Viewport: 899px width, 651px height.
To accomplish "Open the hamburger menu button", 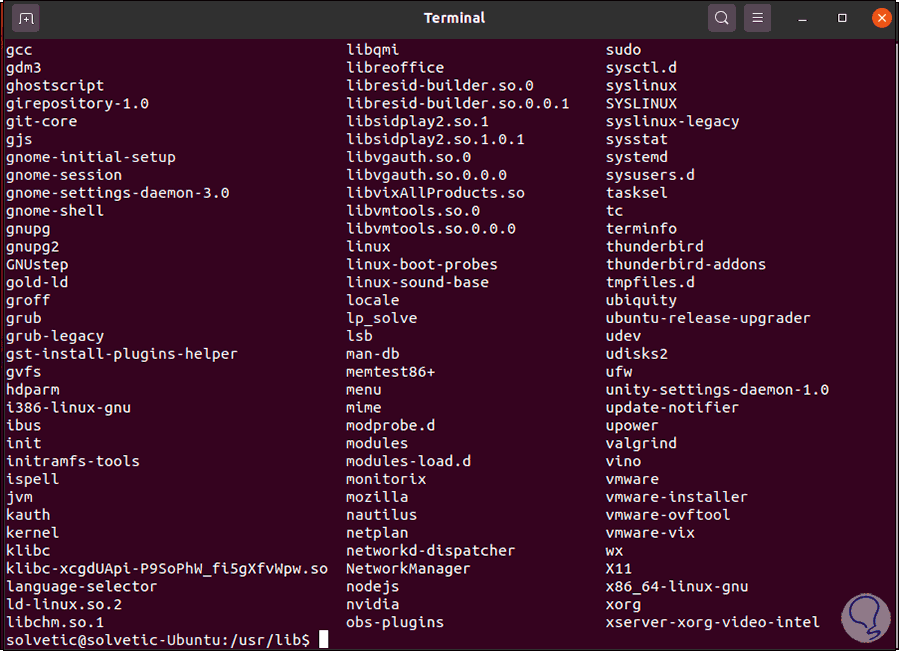I will (758, 18).
